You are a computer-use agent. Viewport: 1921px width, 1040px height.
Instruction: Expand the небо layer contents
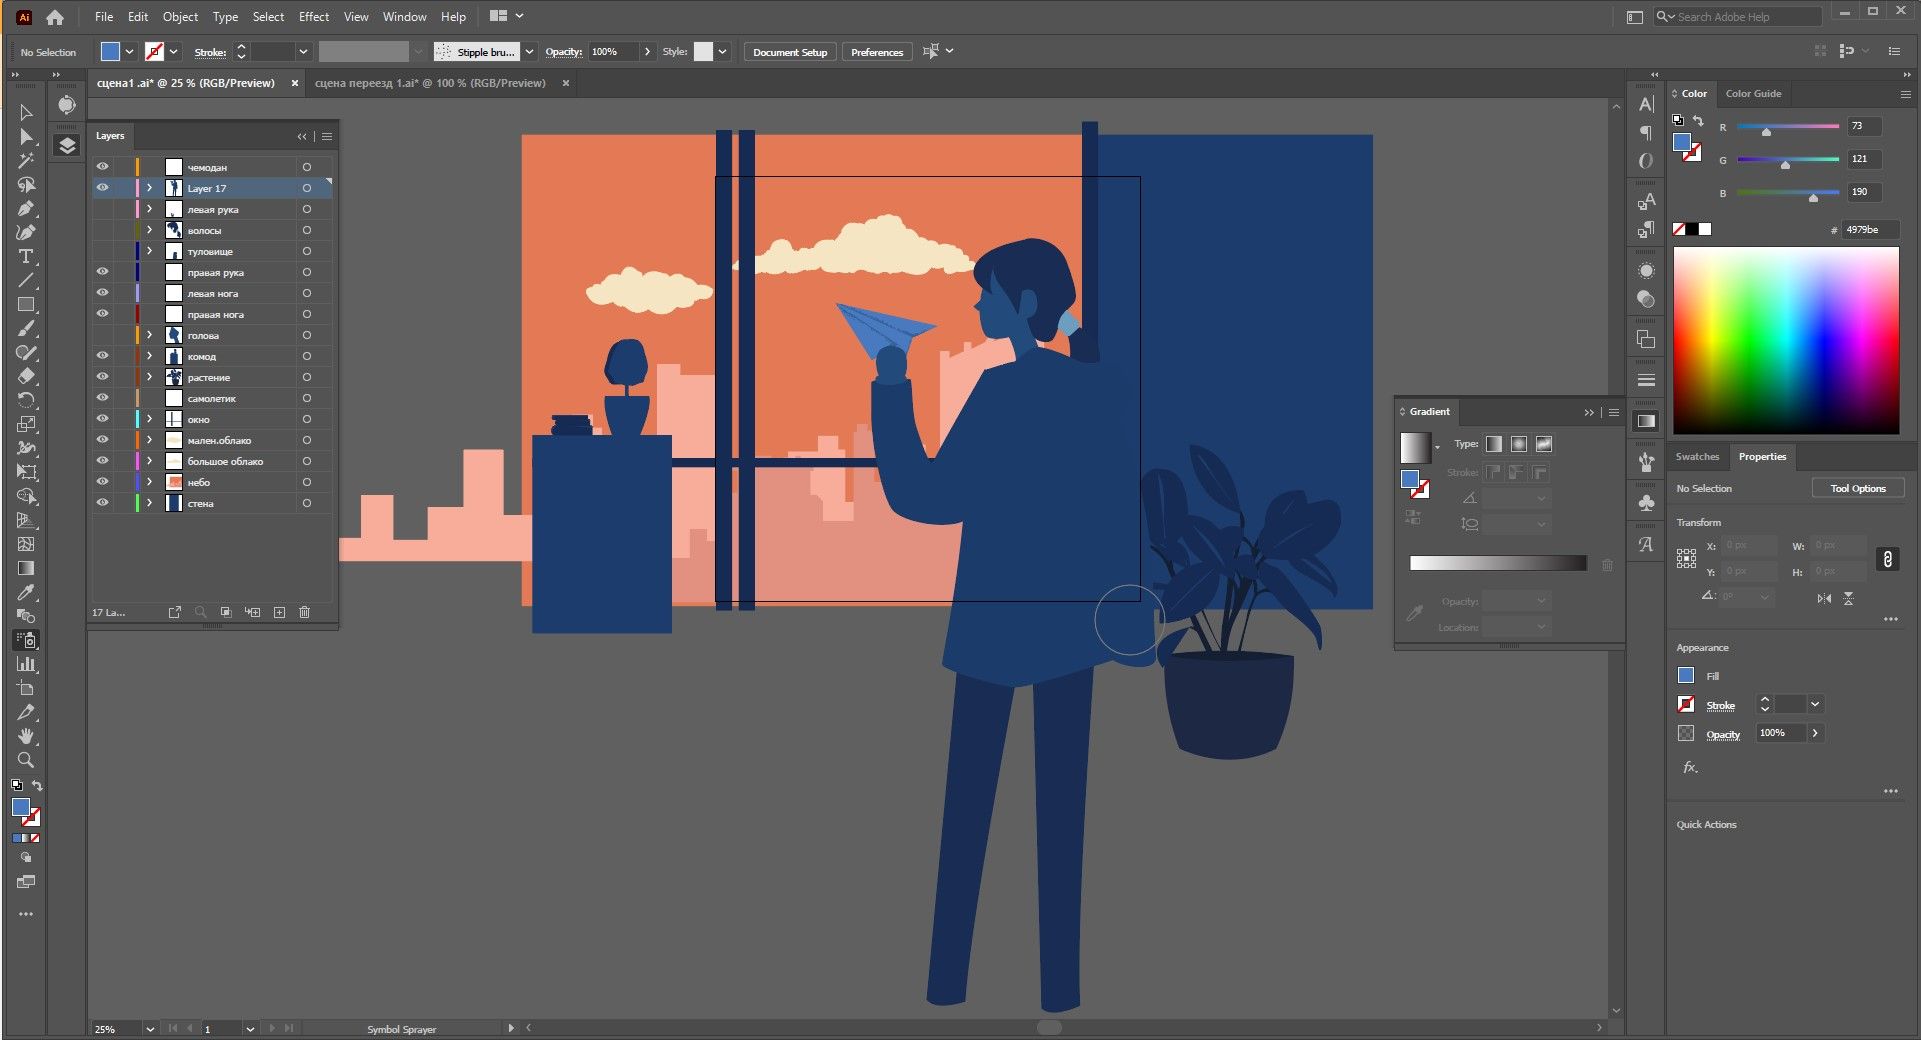coord(150,482)
